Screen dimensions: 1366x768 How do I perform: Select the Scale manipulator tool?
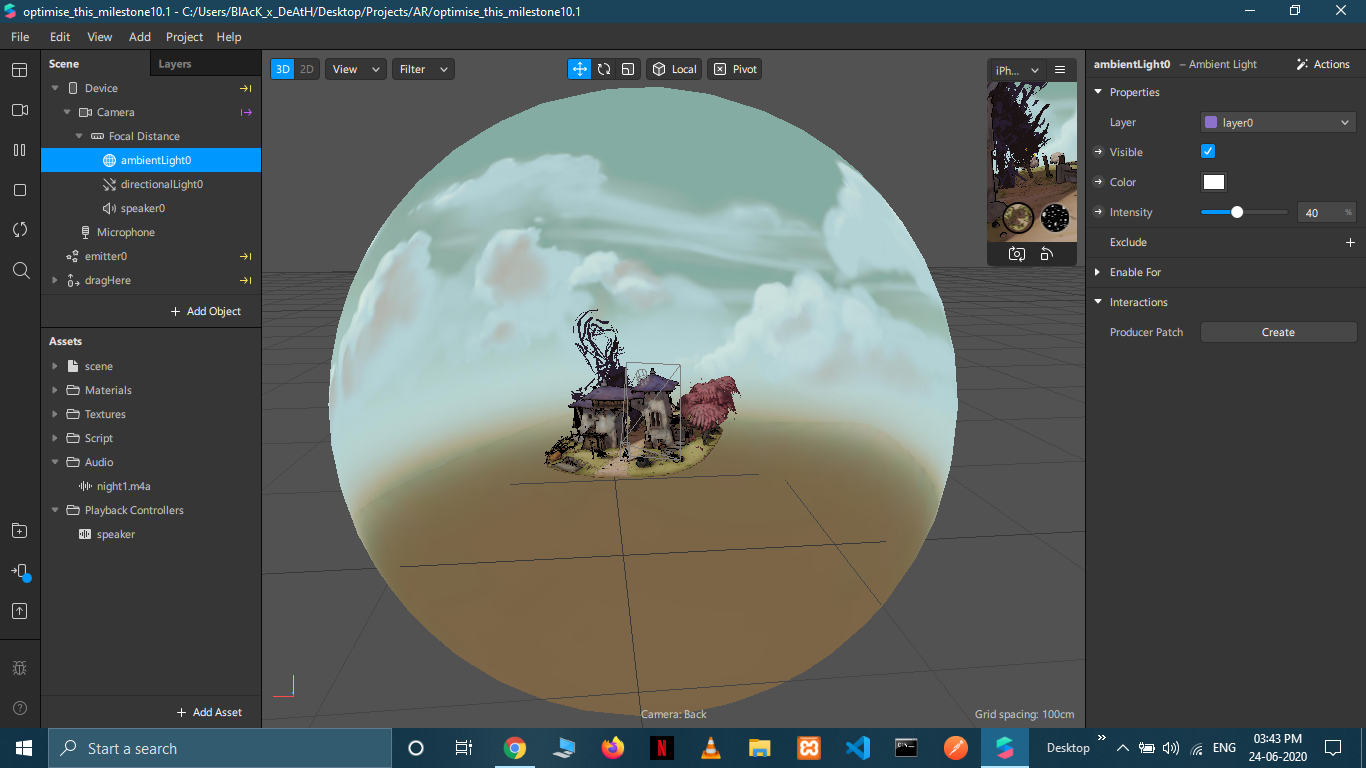628,69
